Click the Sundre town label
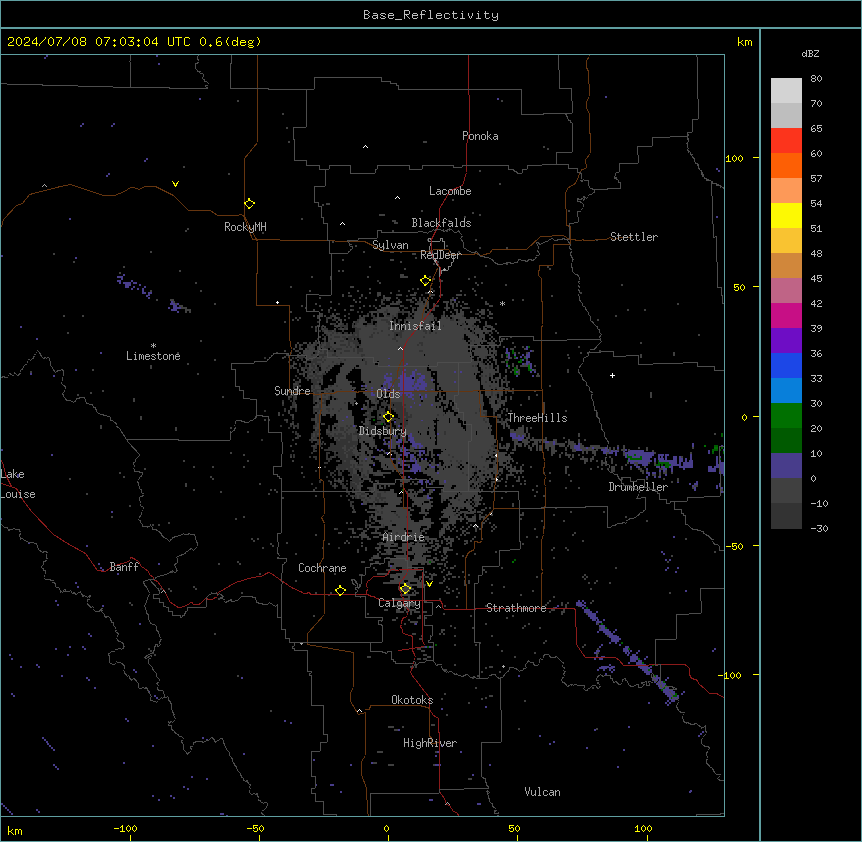Screen dimensions: 862x842 coord(292,391)
